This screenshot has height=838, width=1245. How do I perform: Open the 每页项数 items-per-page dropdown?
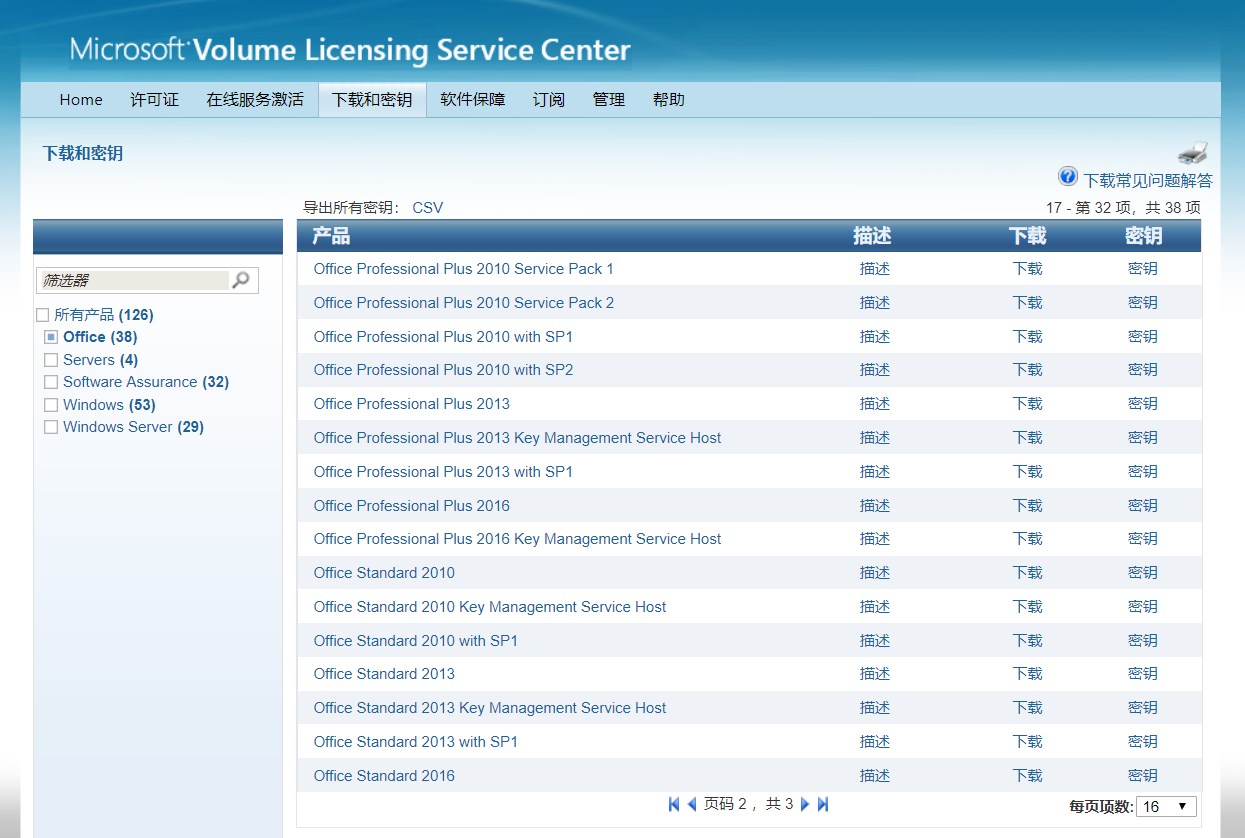click(1166, 806)
